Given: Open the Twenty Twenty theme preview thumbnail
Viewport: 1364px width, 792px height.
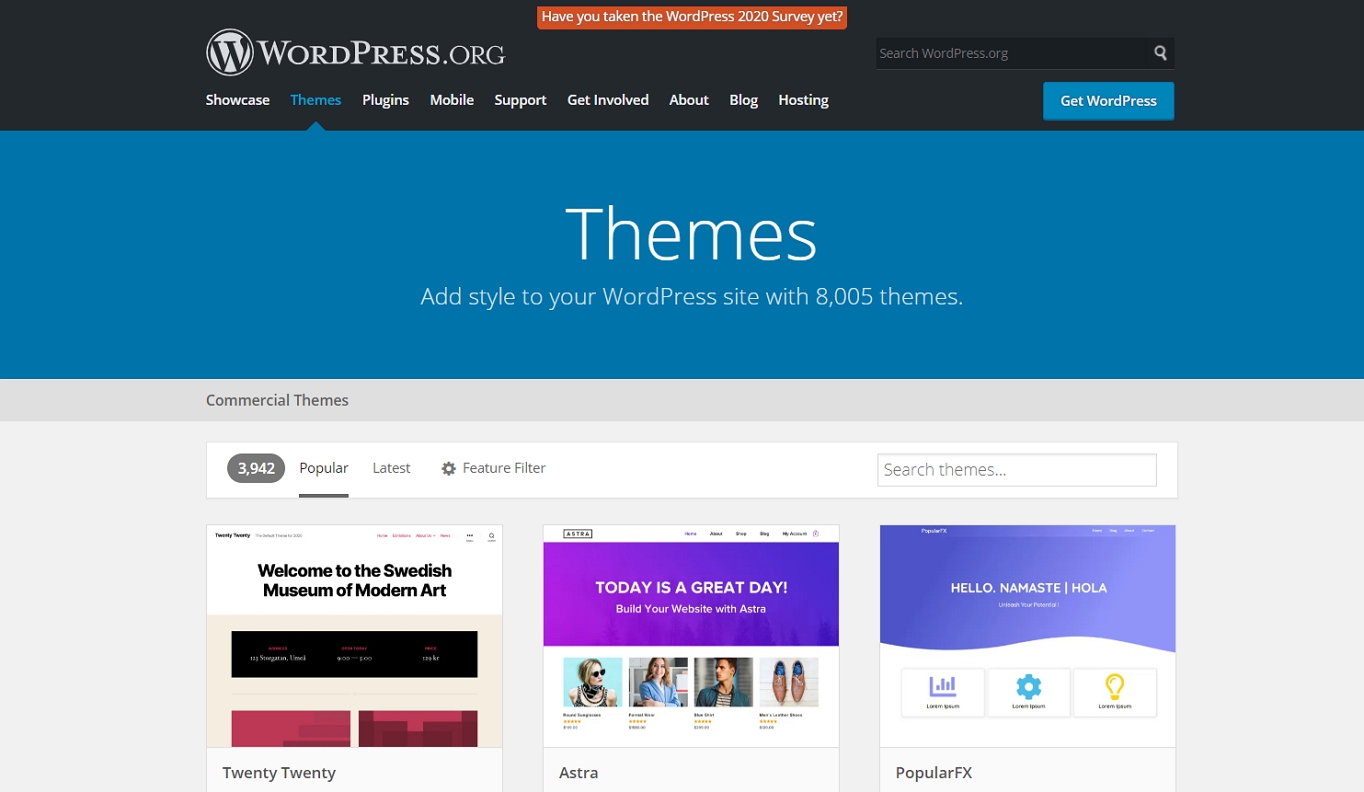Looking at the screenshot, I should tap(354, 636).
